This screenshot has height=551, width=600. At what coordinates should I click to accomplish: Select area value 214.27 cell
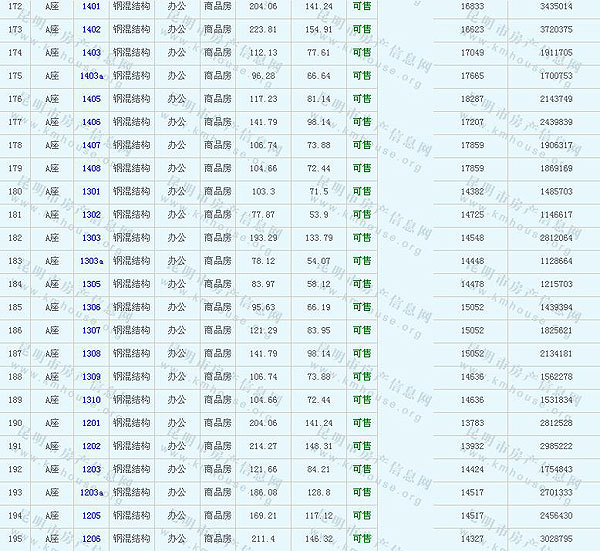pyautogui.click(x=262, y=446)
